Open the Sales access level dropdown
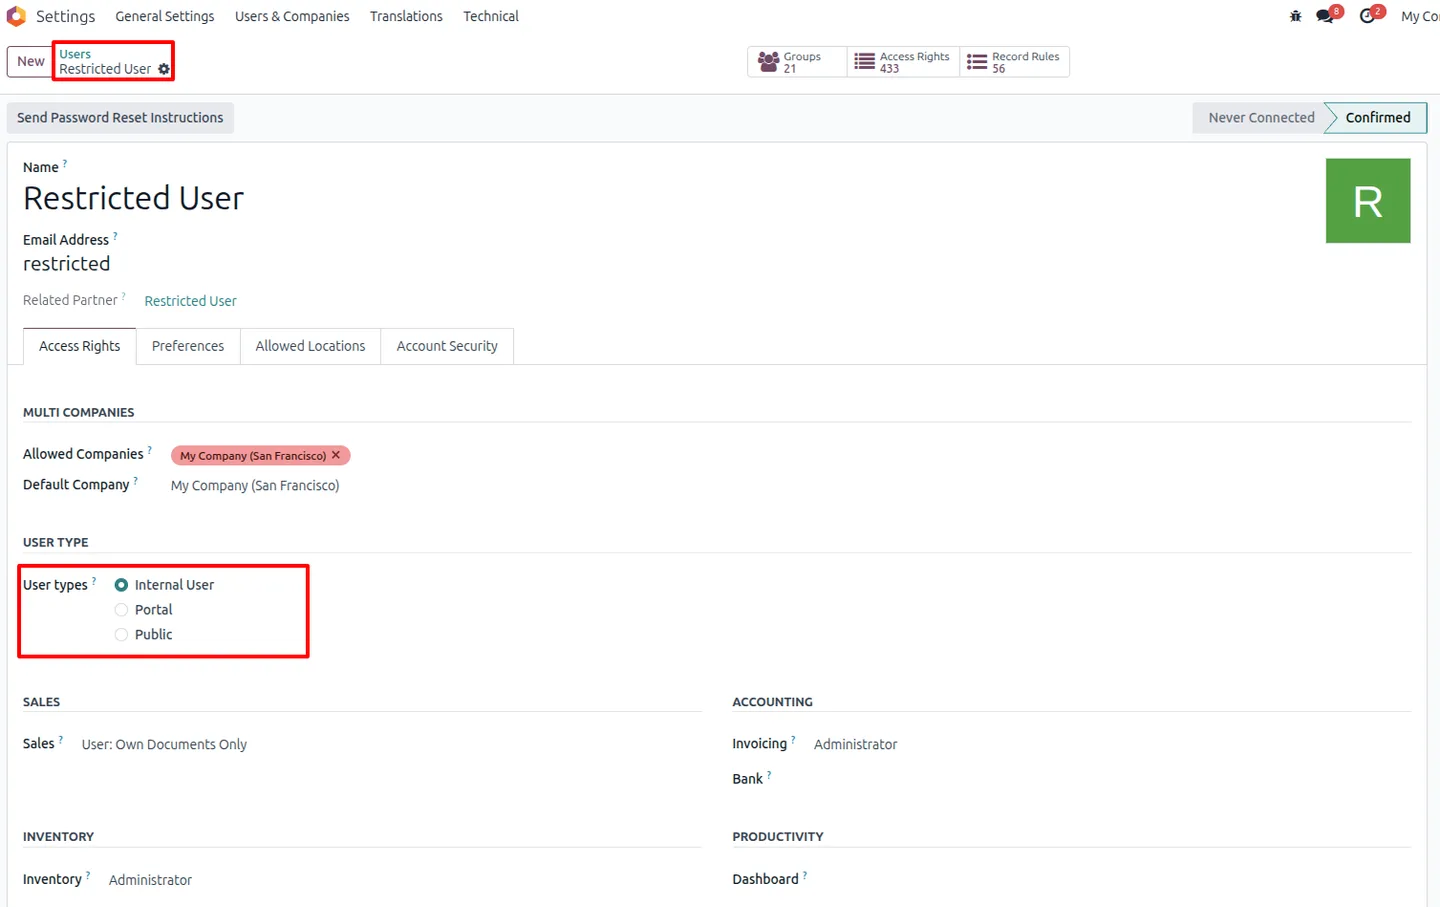 390,745
